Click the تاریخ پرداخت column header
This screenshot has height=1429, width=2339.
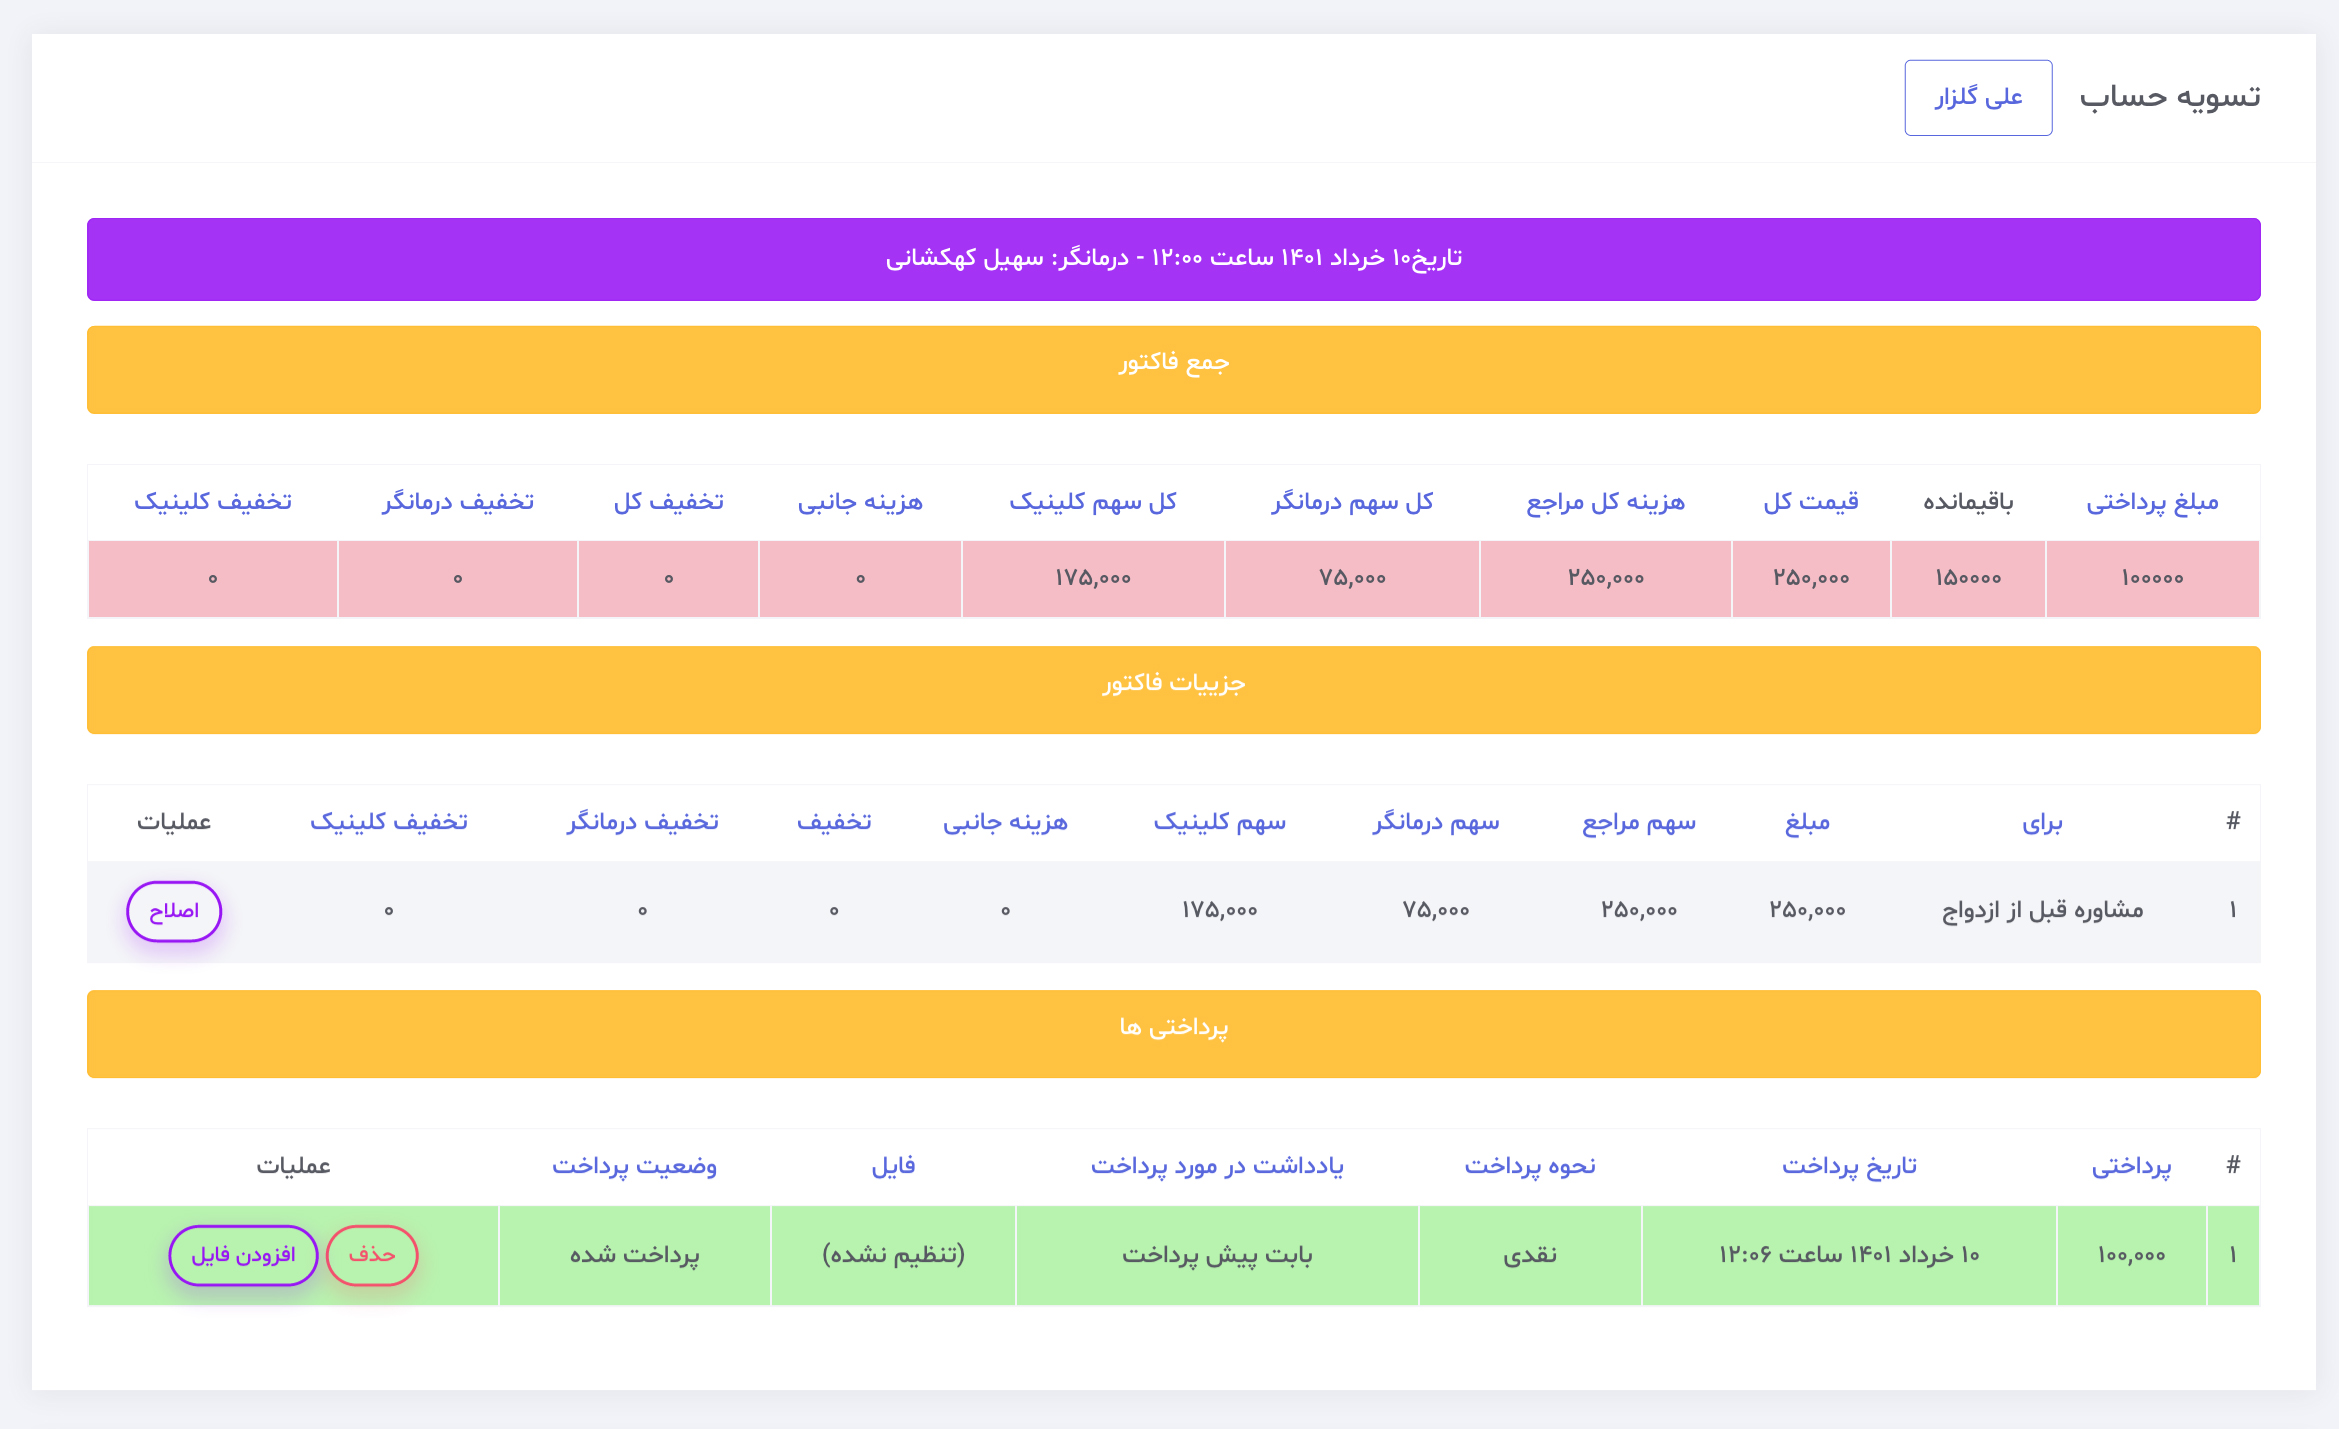1849,1166
